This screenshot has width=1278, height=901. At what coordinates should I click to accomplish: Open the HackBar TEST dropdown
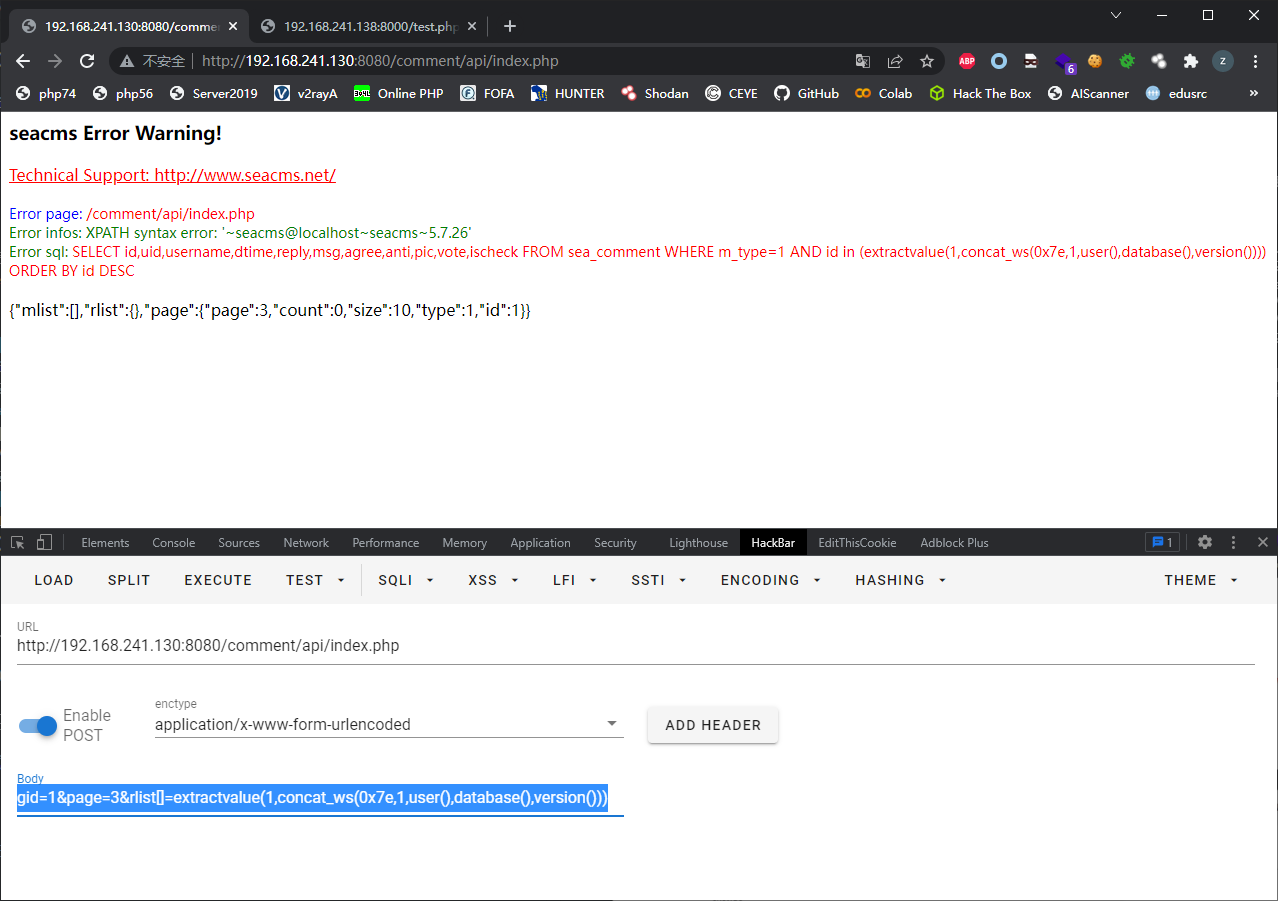coord(315,580)
